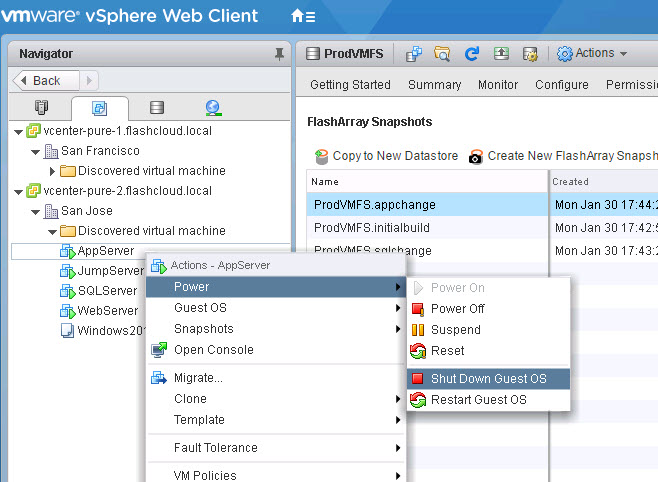The image size is (658, 482).
Task: Click the AppServer VM icon
Action: pyautogui.click(x=68, y=251)
